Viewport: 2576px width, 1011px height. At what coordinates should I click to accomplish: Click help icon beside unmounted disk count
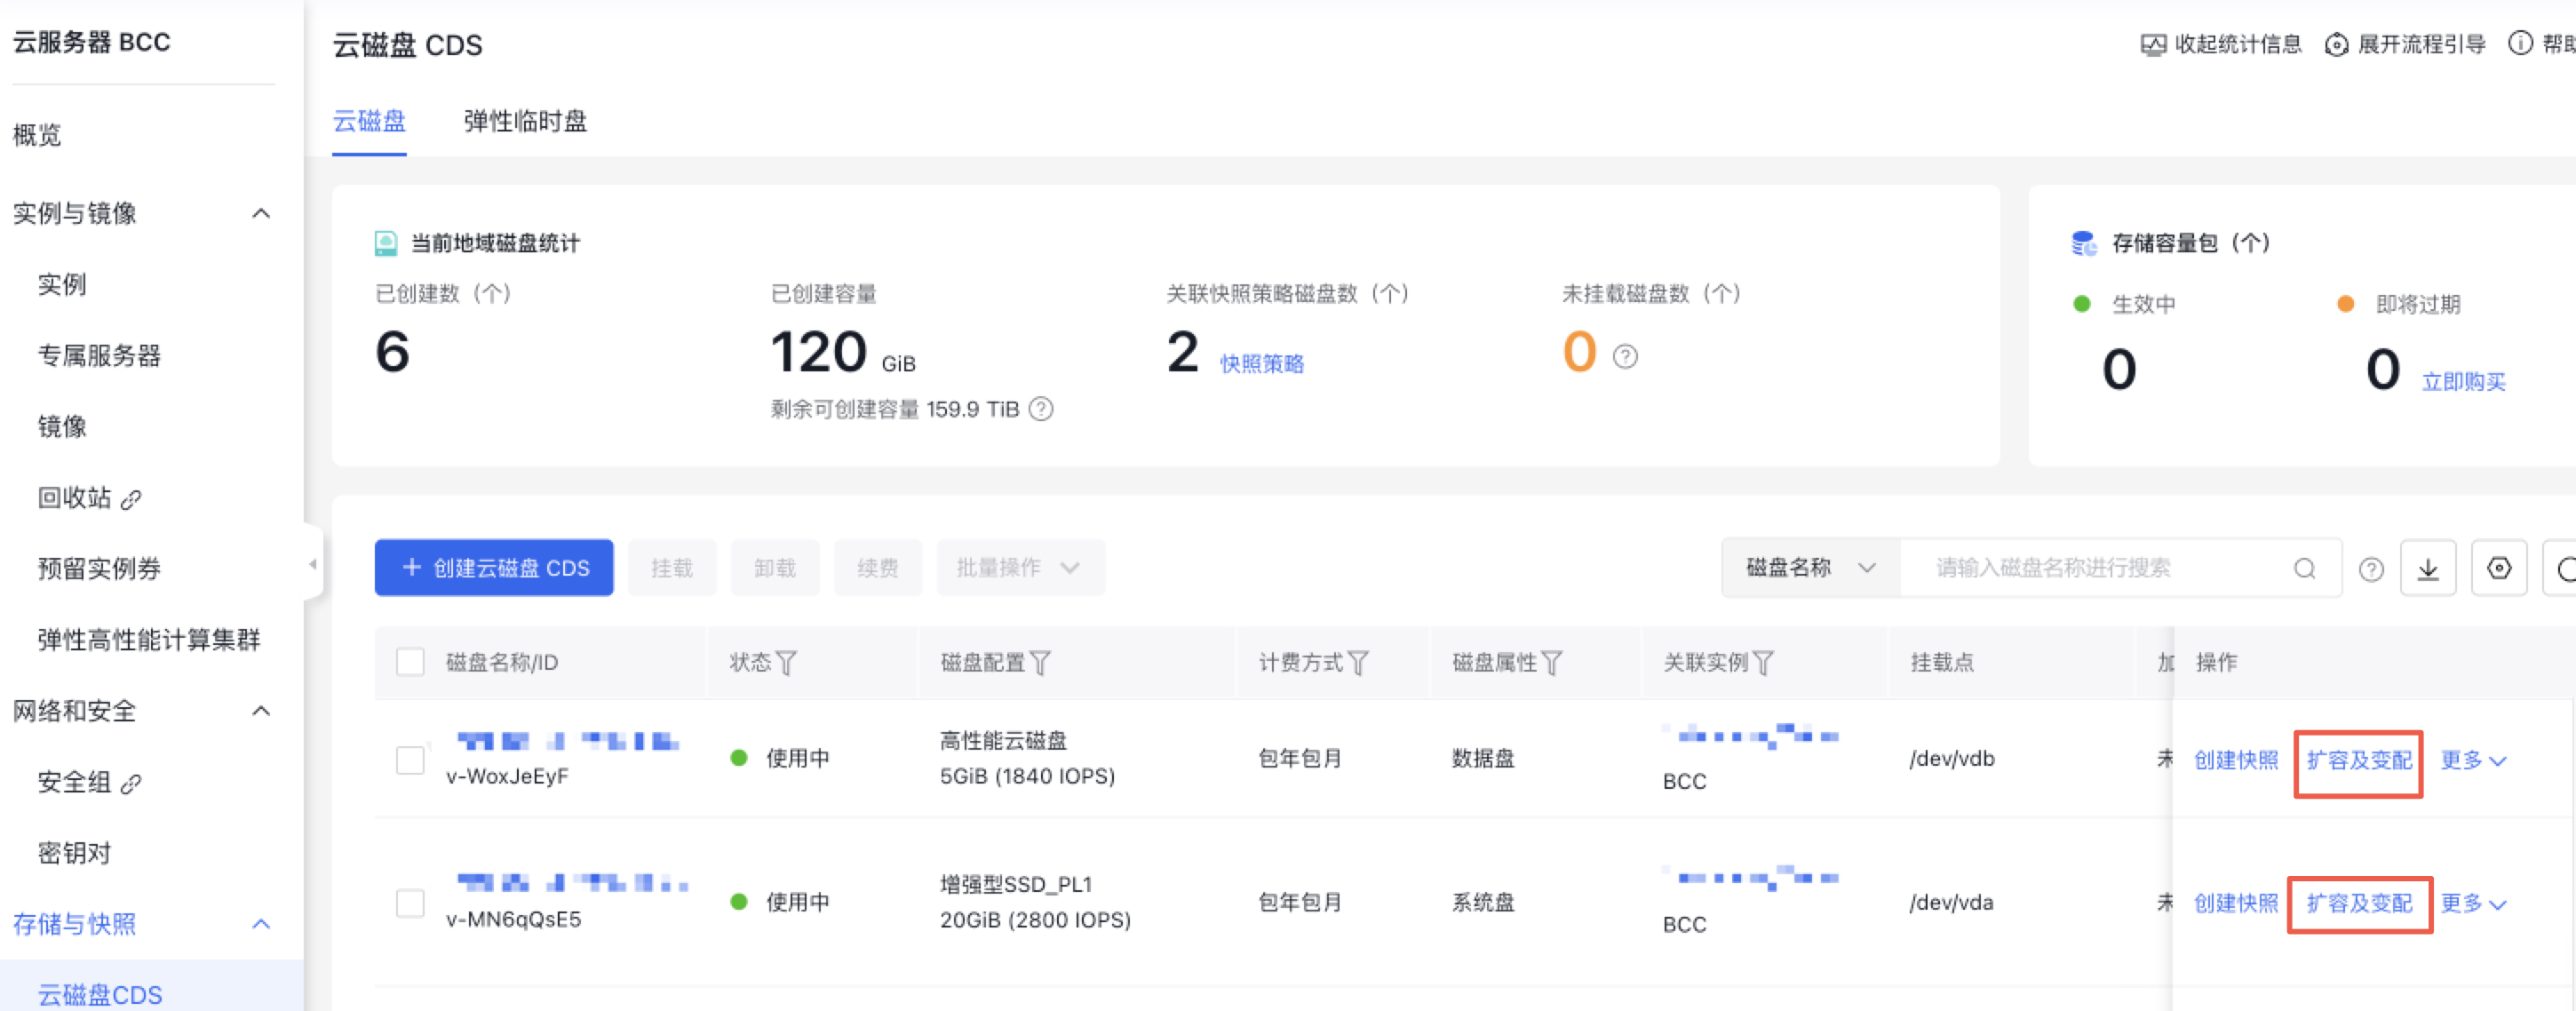(x=1625, y=357)
